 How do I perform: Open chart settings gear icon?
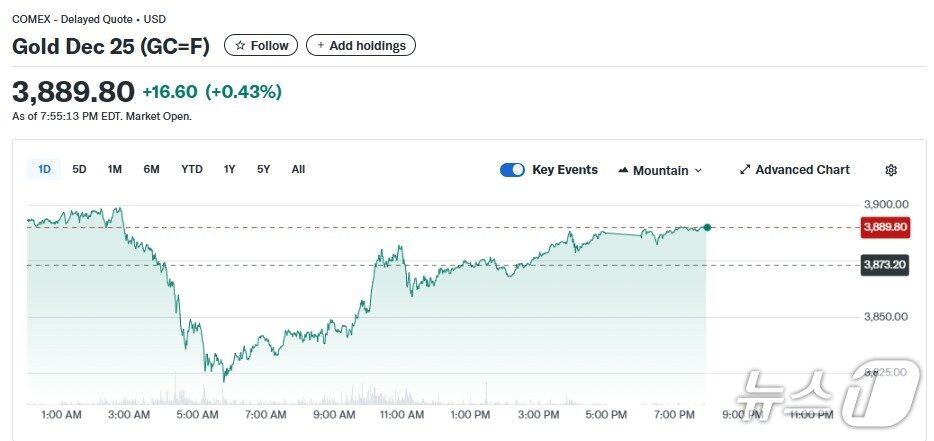tap(891, 170)
